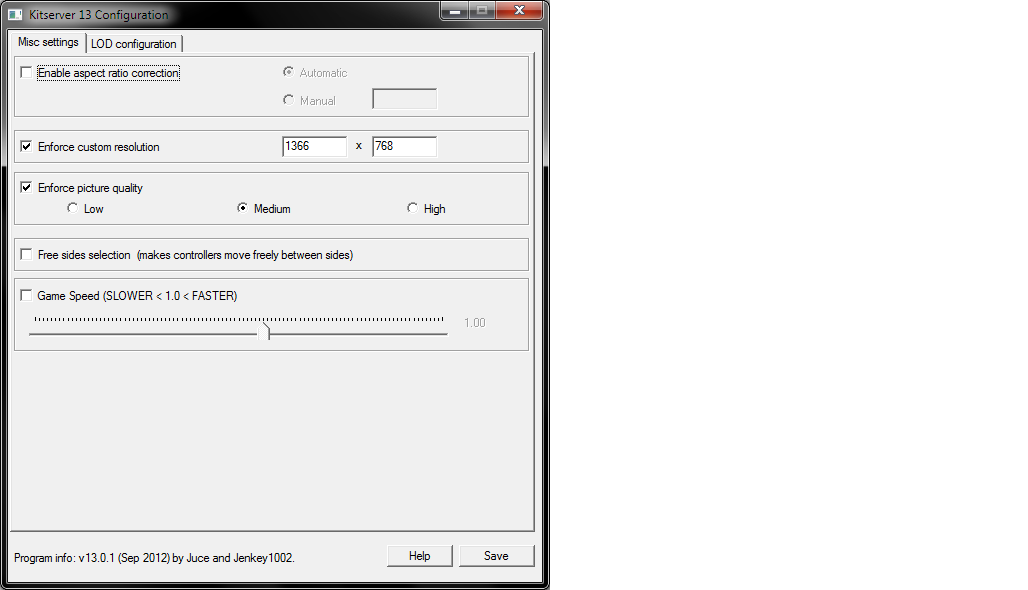
Task: Click the resolution height field 768
Action: (404, 146)
